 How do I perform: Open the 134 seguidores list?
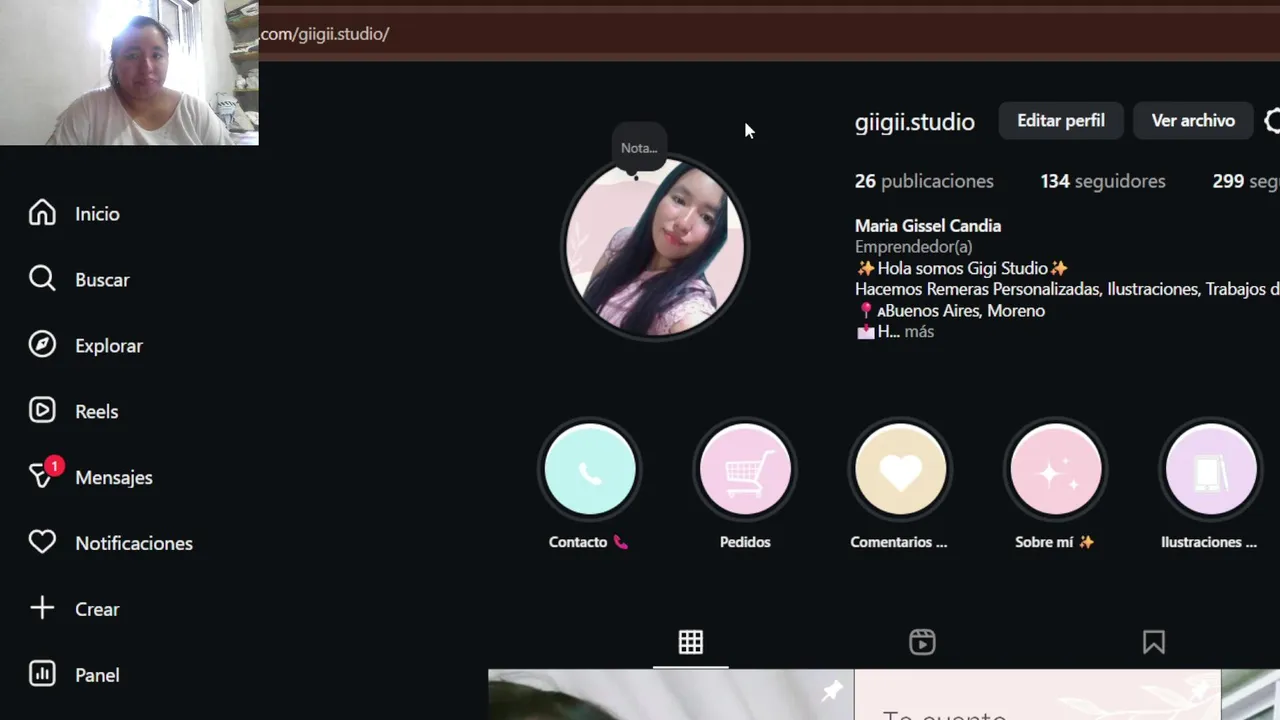tap(1103, 181)
